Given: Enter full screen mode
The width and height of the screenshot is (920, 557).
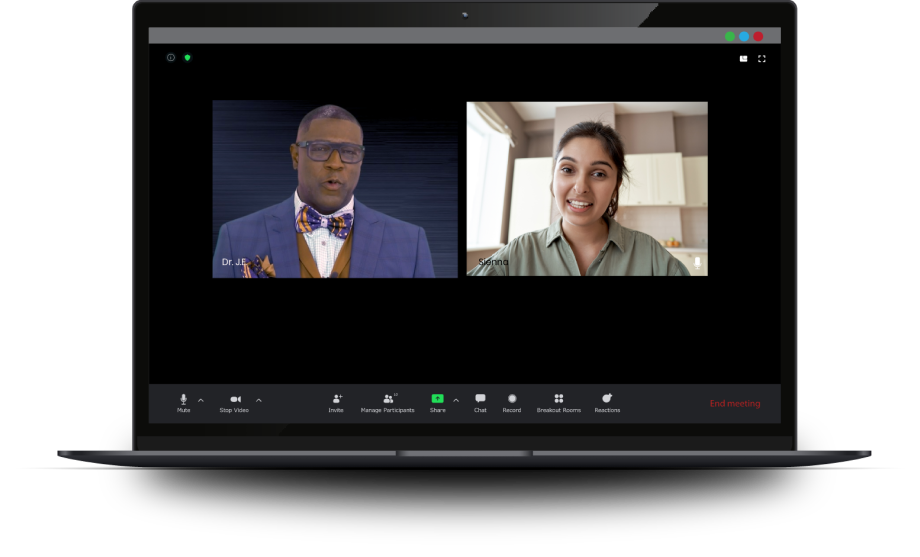Looking at the screenshot, I should coord(762,59).
